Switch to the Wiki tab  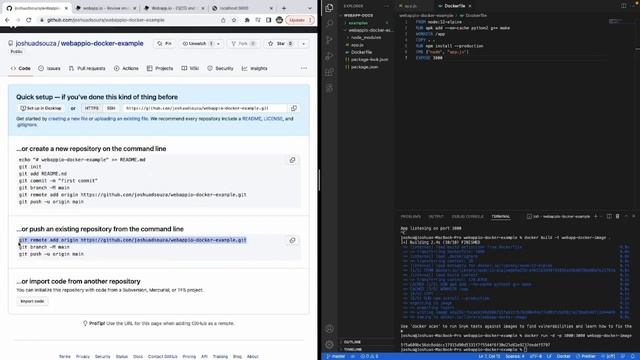click(x=190, y=68)
